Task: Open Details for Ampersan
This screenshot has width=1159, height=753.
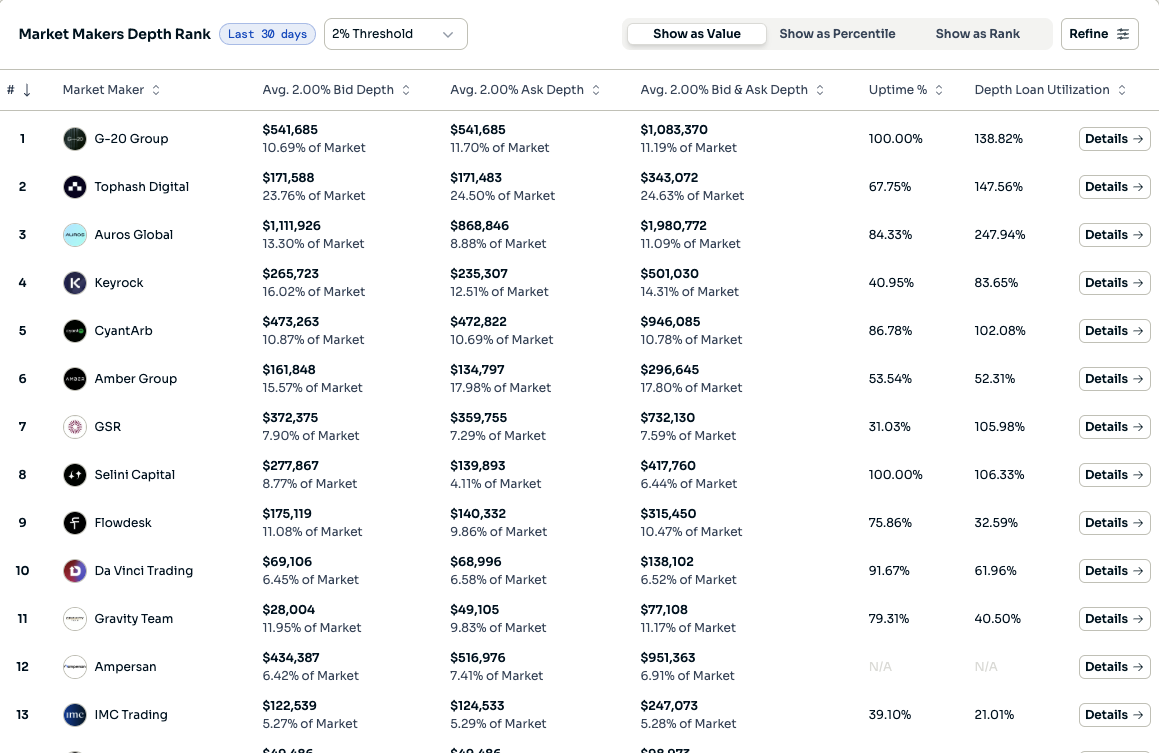Action: 1114,667
